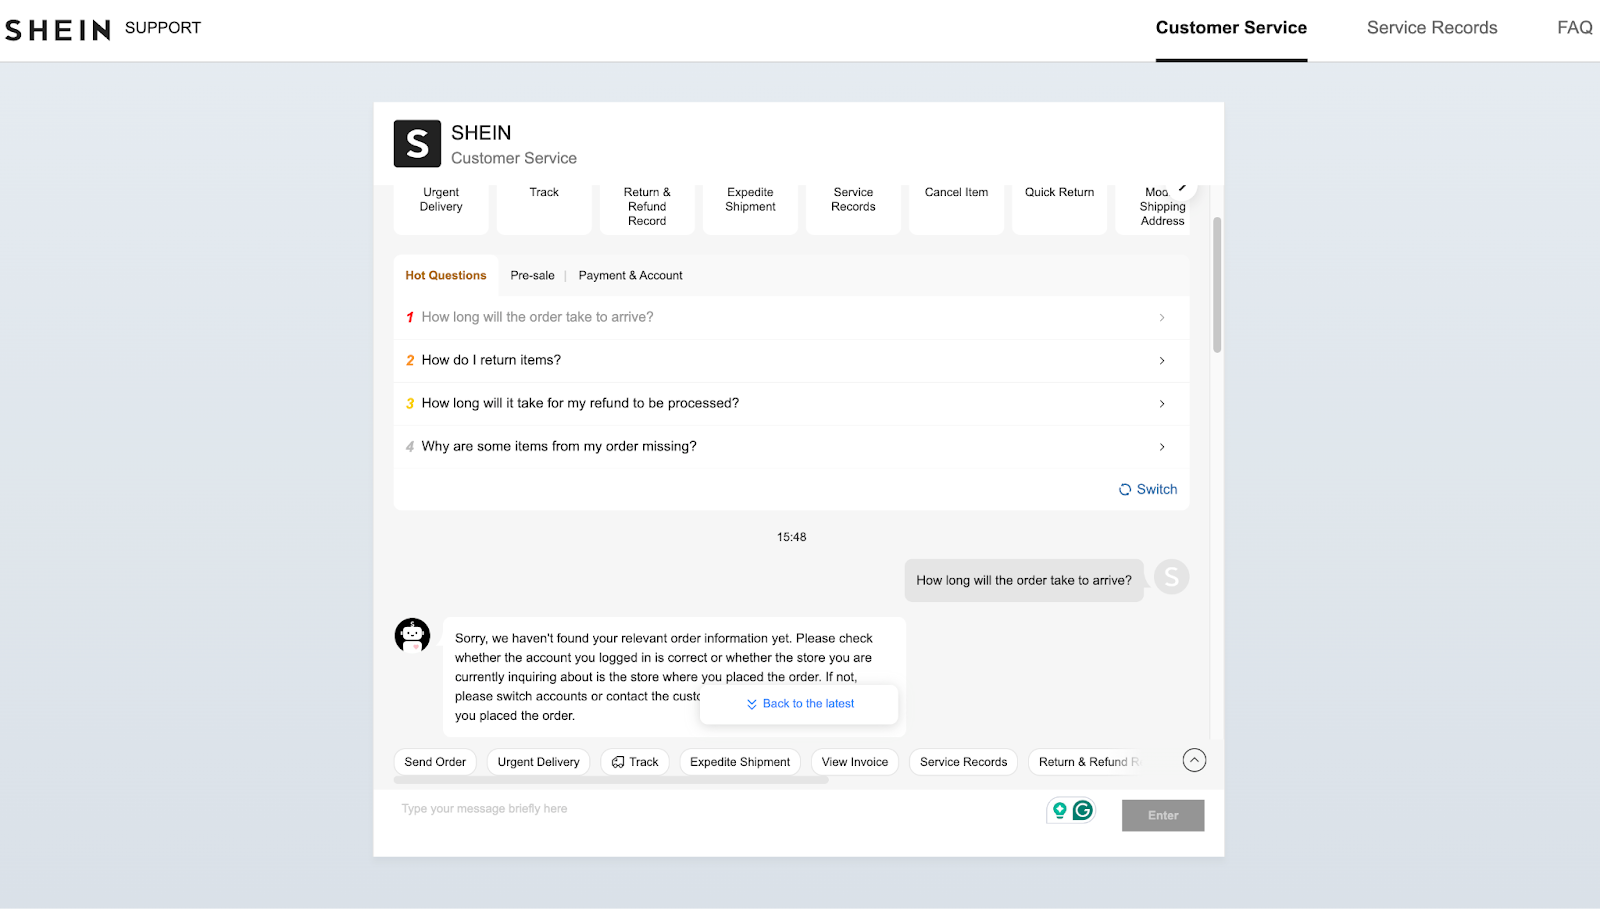The width and height of the screenshot is (1600, 909).
Task: Switch to the Pre-sale tab
Action: pyautogui.click(x=532, y=275)
